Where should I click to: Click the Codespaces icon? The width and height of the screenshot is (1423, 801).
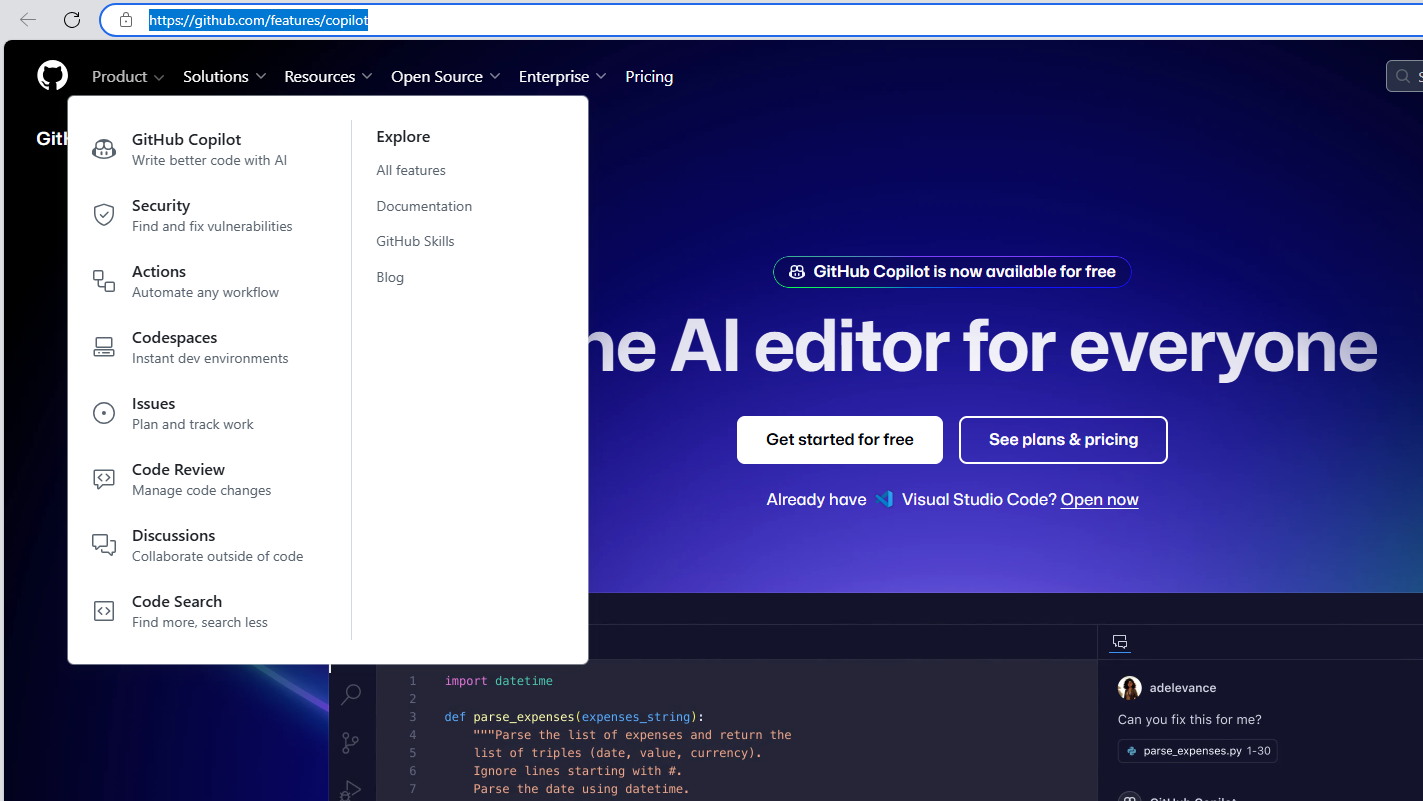(104, 346)
